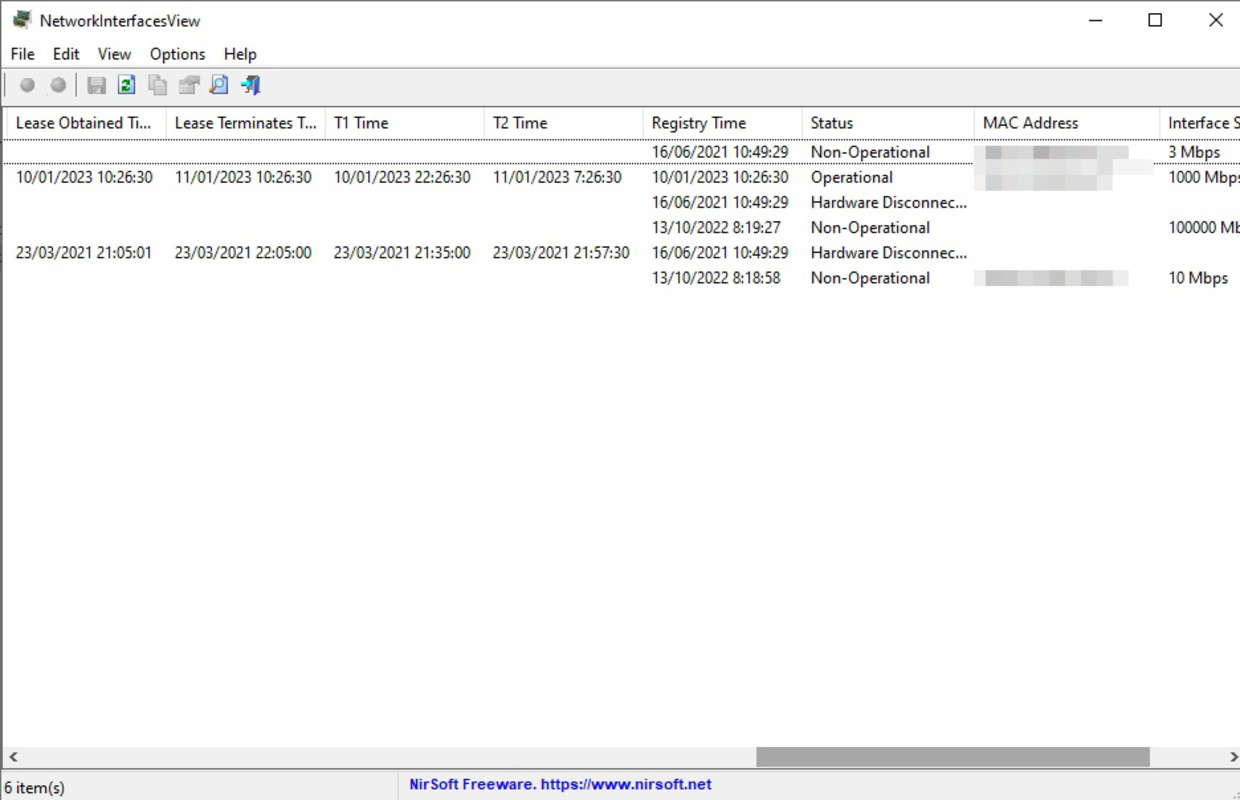Select the 1000 Mbps speed cell
This screenshot has width=1240, height=800.
(1203, 177)
